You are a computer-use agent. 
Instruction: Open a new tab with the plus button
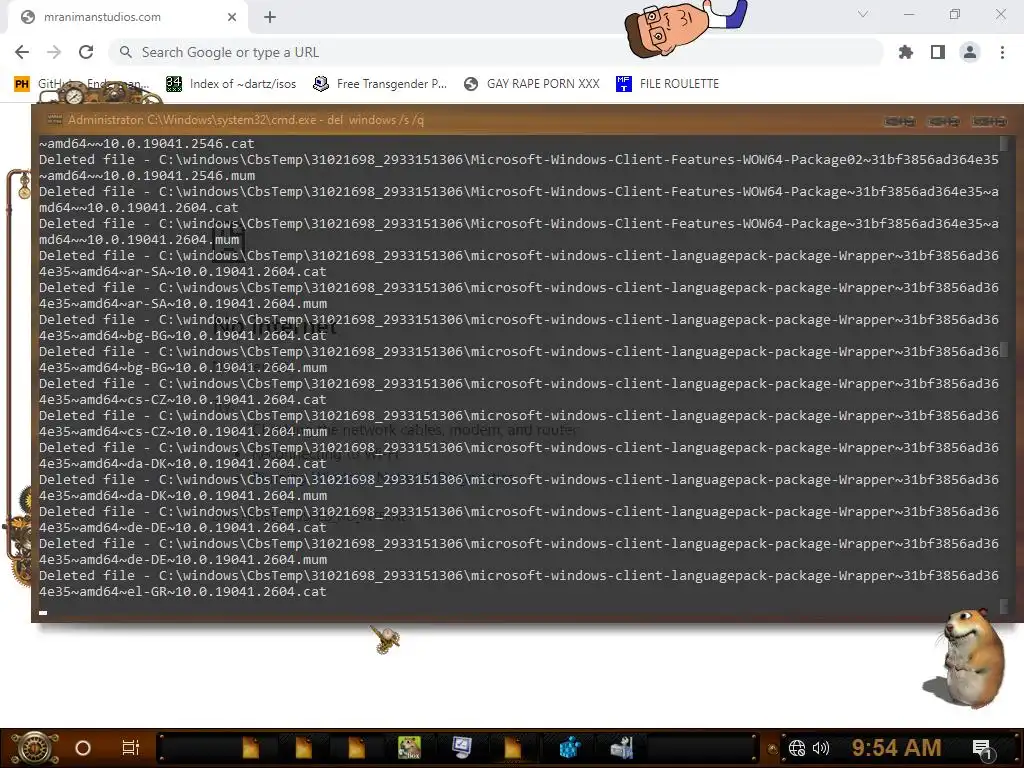pyautogui.click(x=270, y=17)
